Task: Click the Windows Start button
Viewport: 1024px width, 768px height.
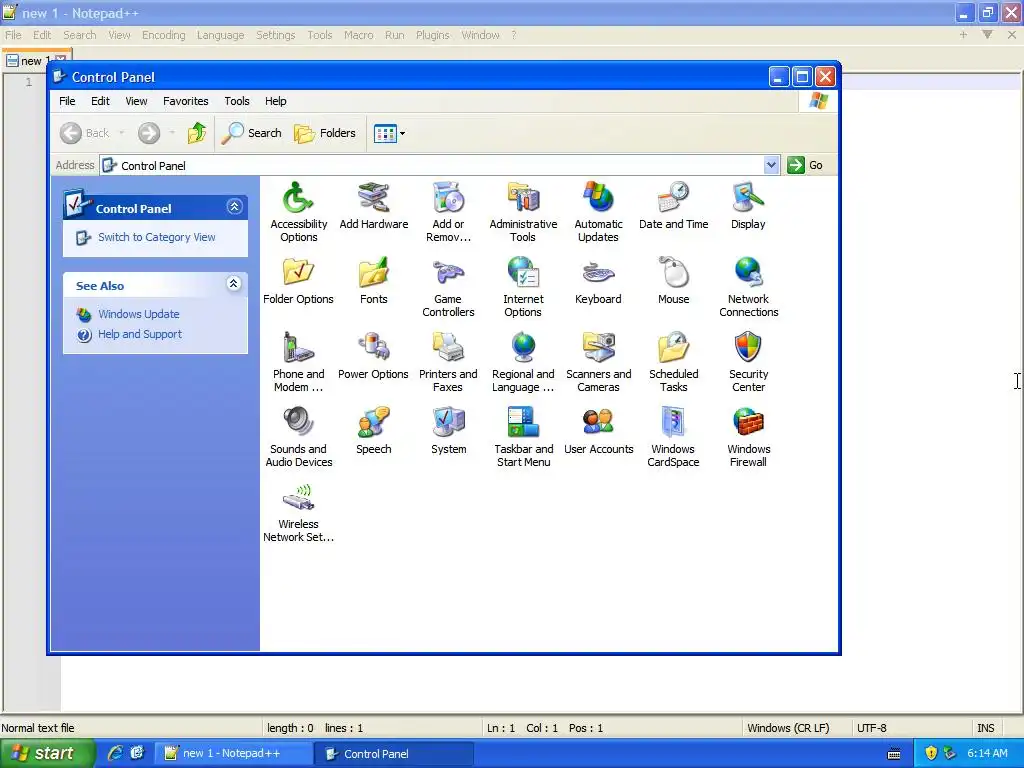Action: click(47, 754)
